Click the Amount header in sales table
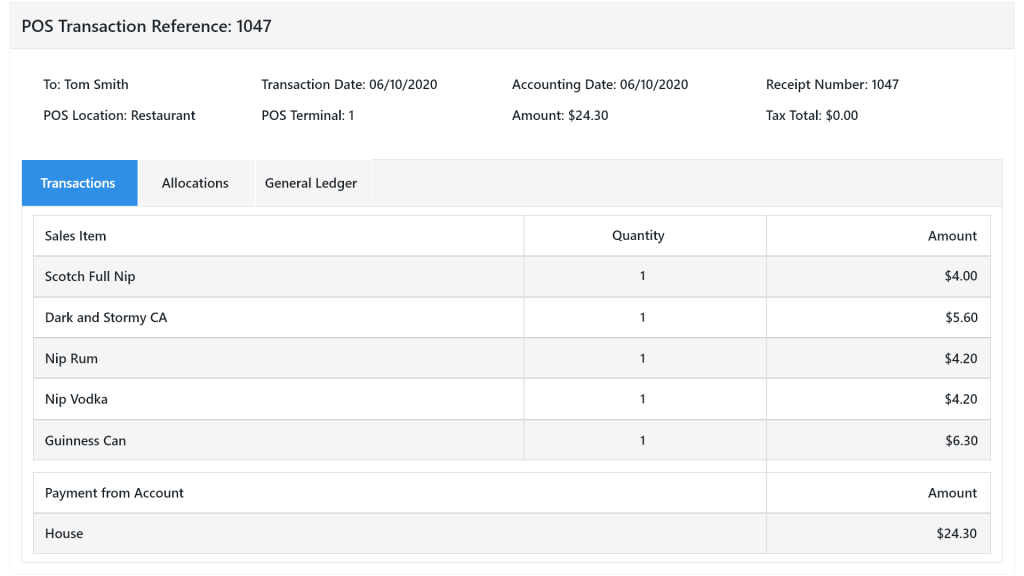The image size is (1024, 576). pos(952,236)
